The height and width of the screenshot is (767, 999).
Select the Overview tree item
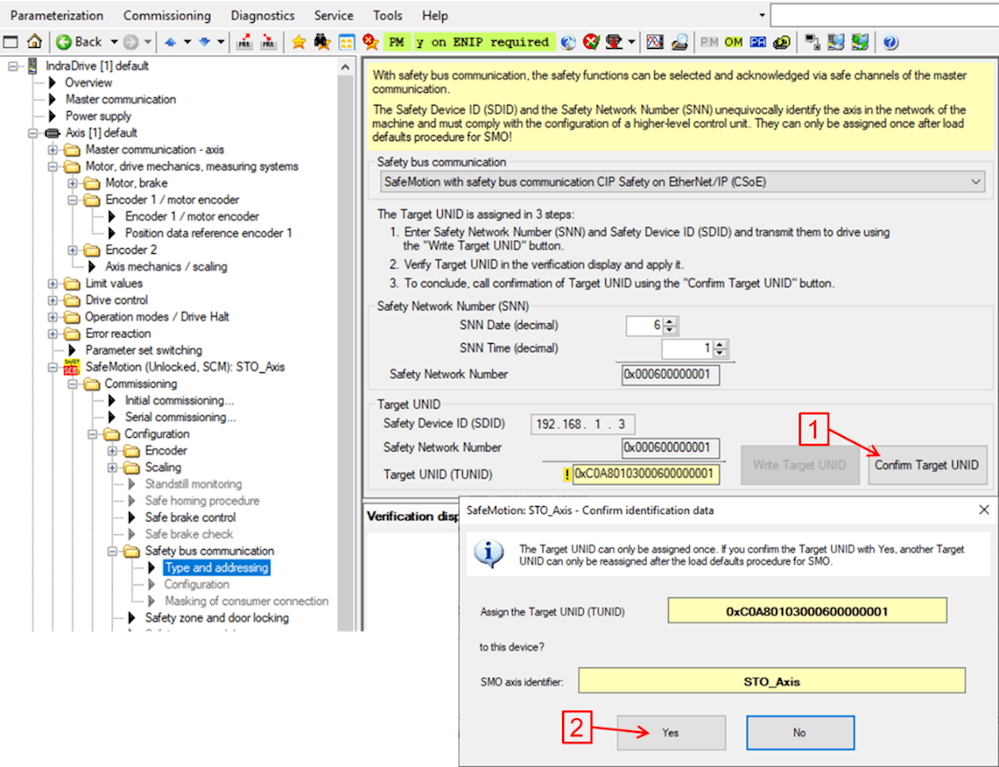[x=88, y=83]
